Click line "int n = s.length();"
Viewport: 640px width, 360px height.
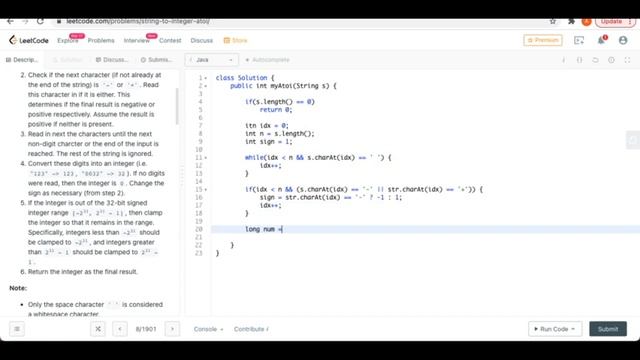[x=280, y=134]
